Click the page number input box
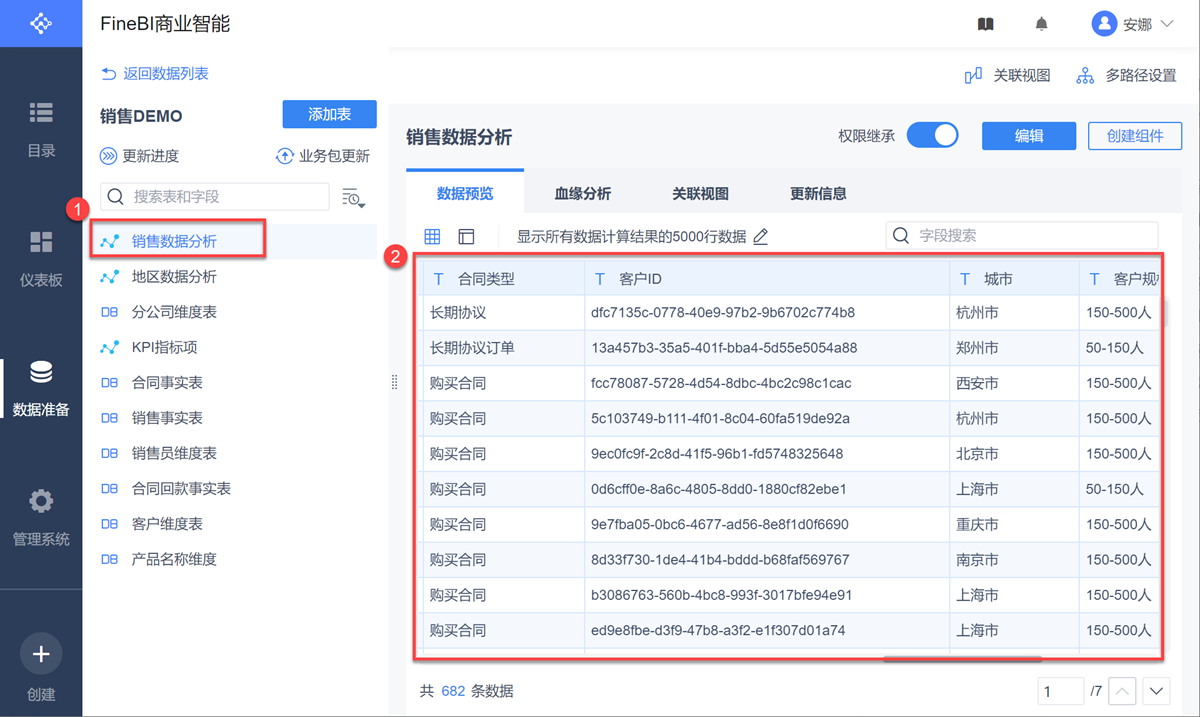Screen dimensions: 1200x717 click(1060, 691)
